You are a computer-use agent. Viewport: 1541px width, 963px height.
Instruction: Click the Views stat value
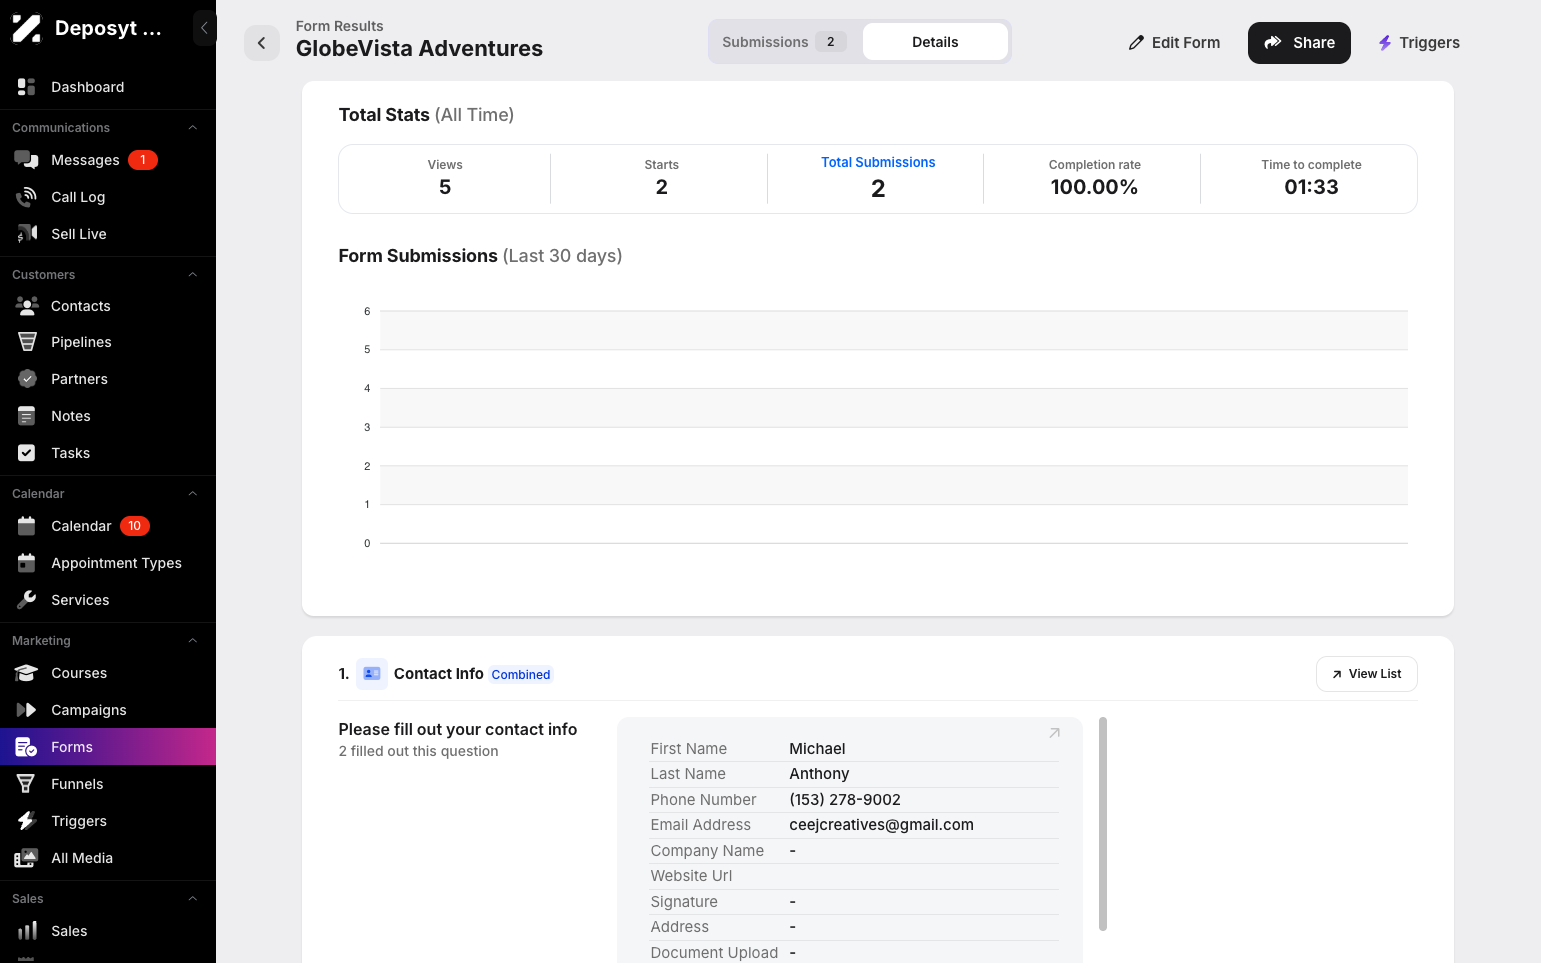[445, 187]
